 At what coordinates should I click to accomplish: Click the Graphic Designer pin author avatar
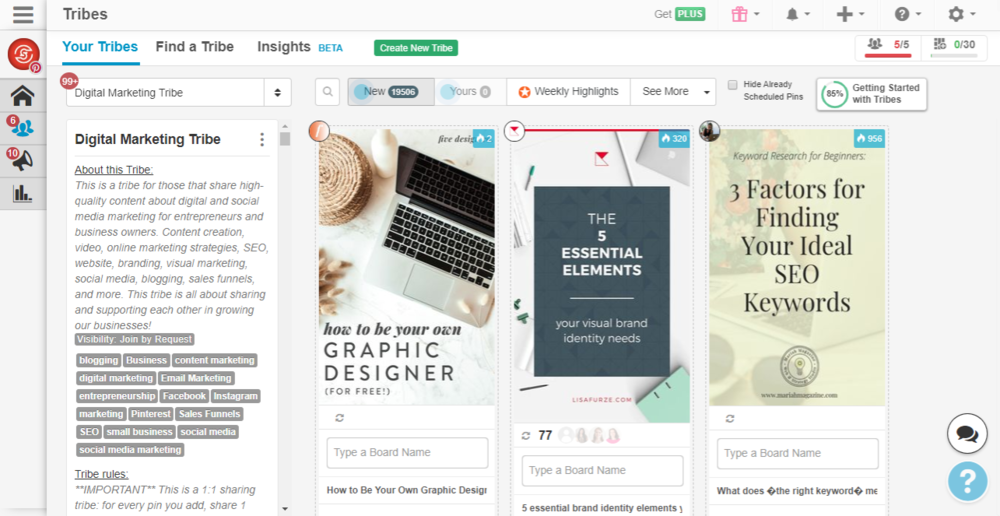(x=319, y=131)
